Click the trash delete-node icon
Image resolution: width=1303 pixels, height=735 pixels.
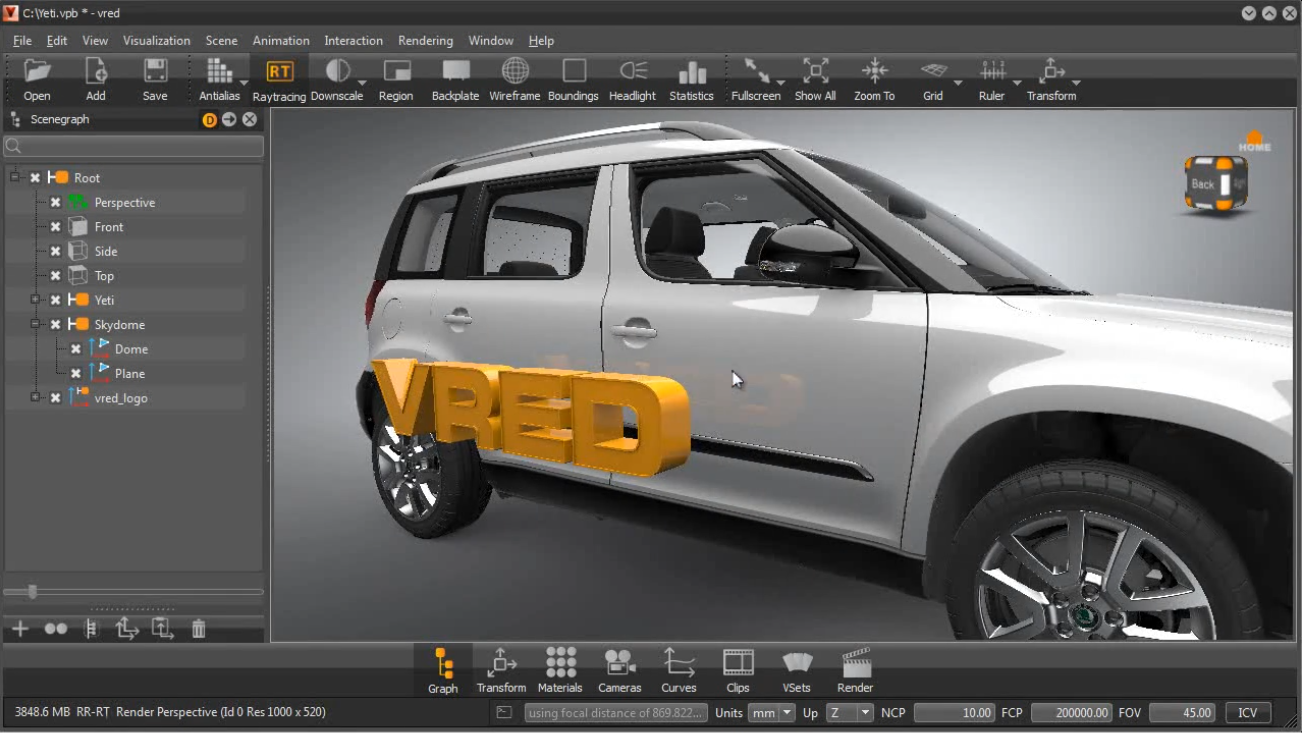pyautogui.click(x=199, y=628)
